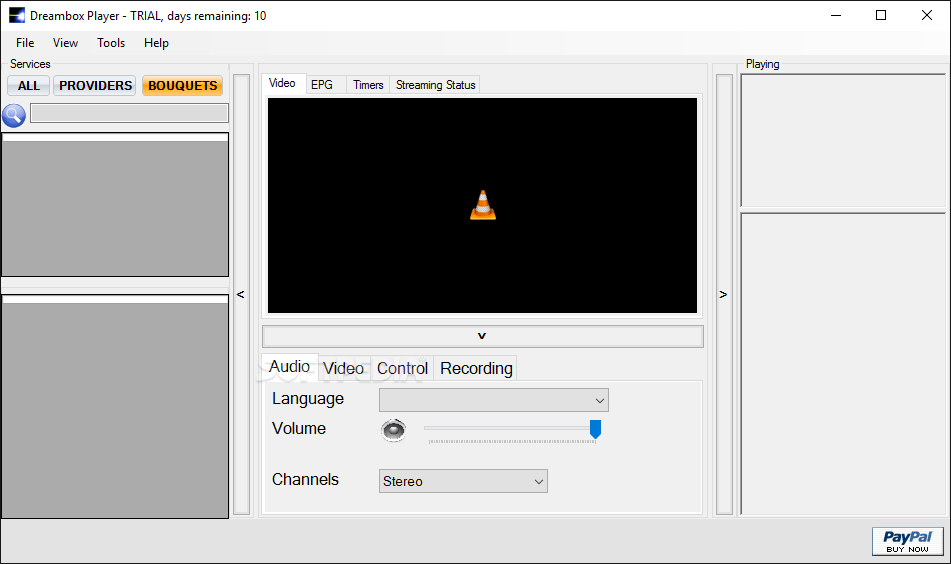Collapse the right Playing panel
The height and width of the screenshot is (564, 951).
[724, 295]
